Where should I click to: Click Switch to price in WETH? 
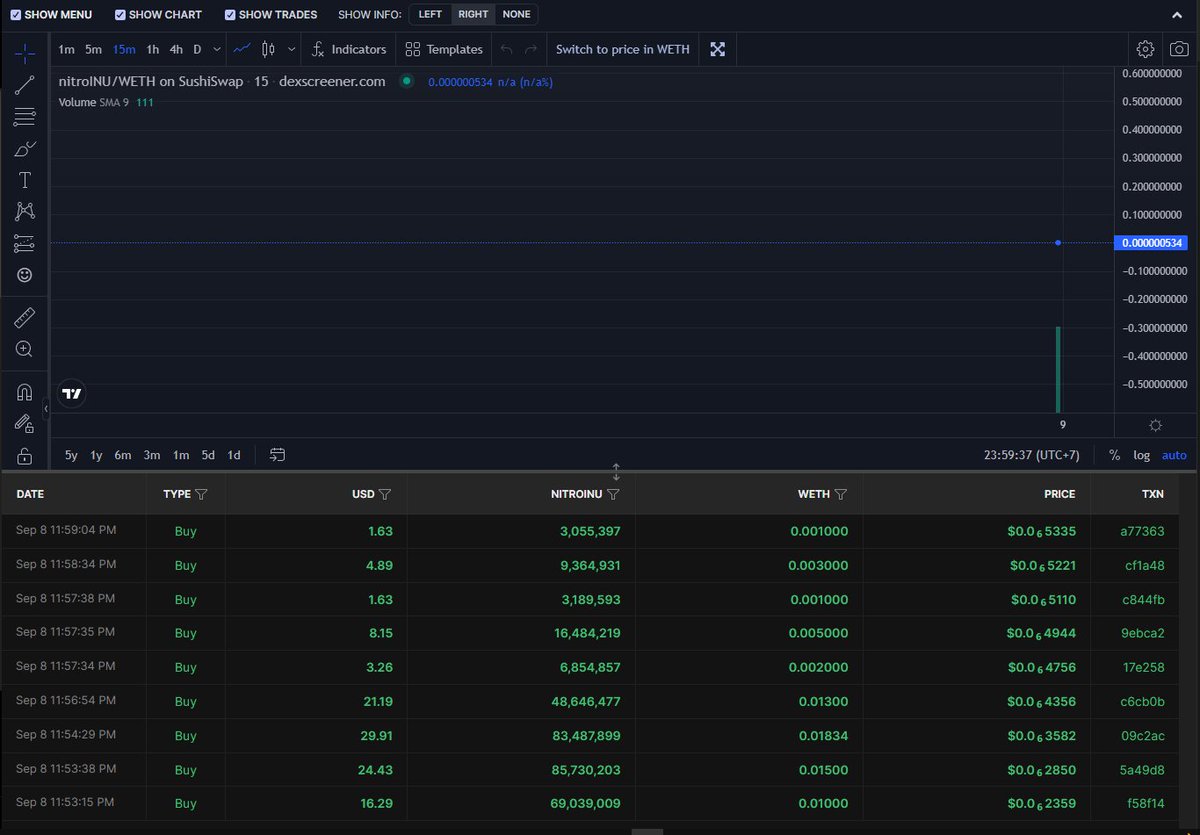pyautogui.click(x=622, y=49)
